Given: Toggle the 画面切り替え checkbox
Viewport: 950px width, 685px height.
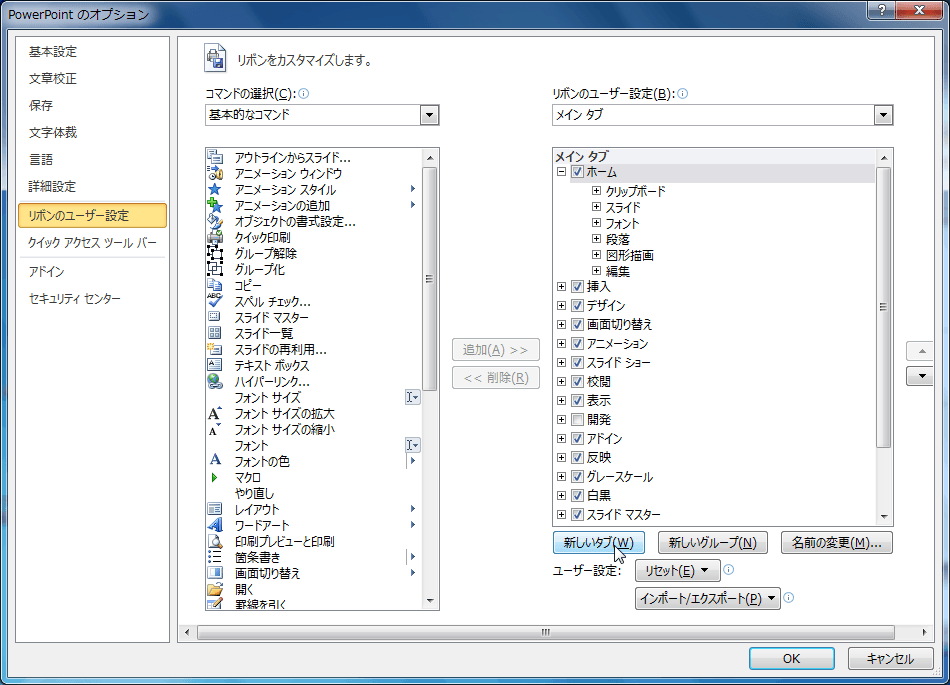Looking at the screenshot, I should (x=577, y=325).
